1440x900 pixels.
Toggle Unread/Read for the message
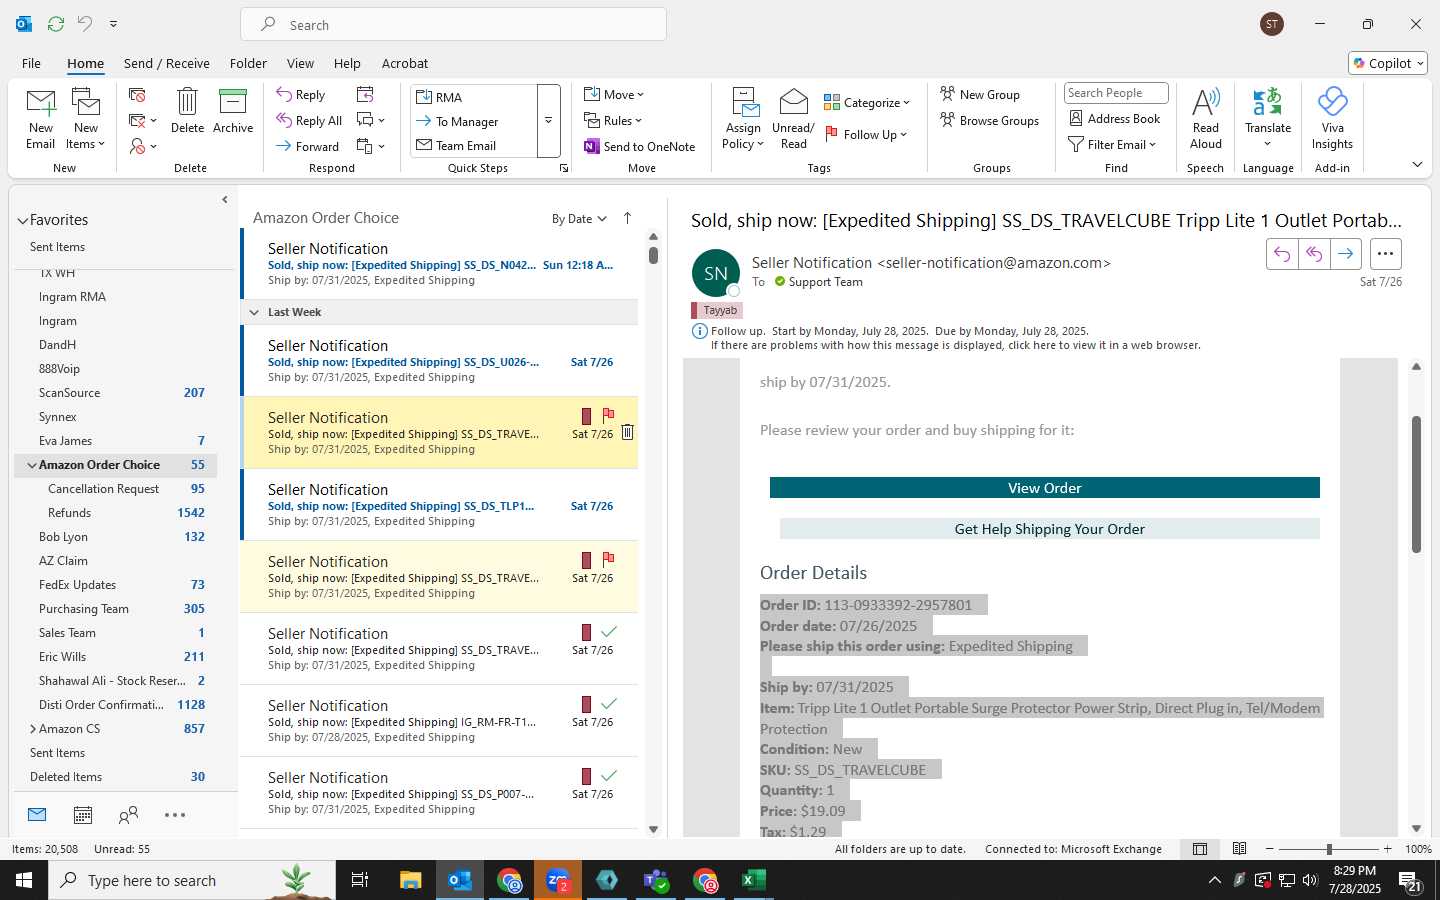[x=793, y=118]
